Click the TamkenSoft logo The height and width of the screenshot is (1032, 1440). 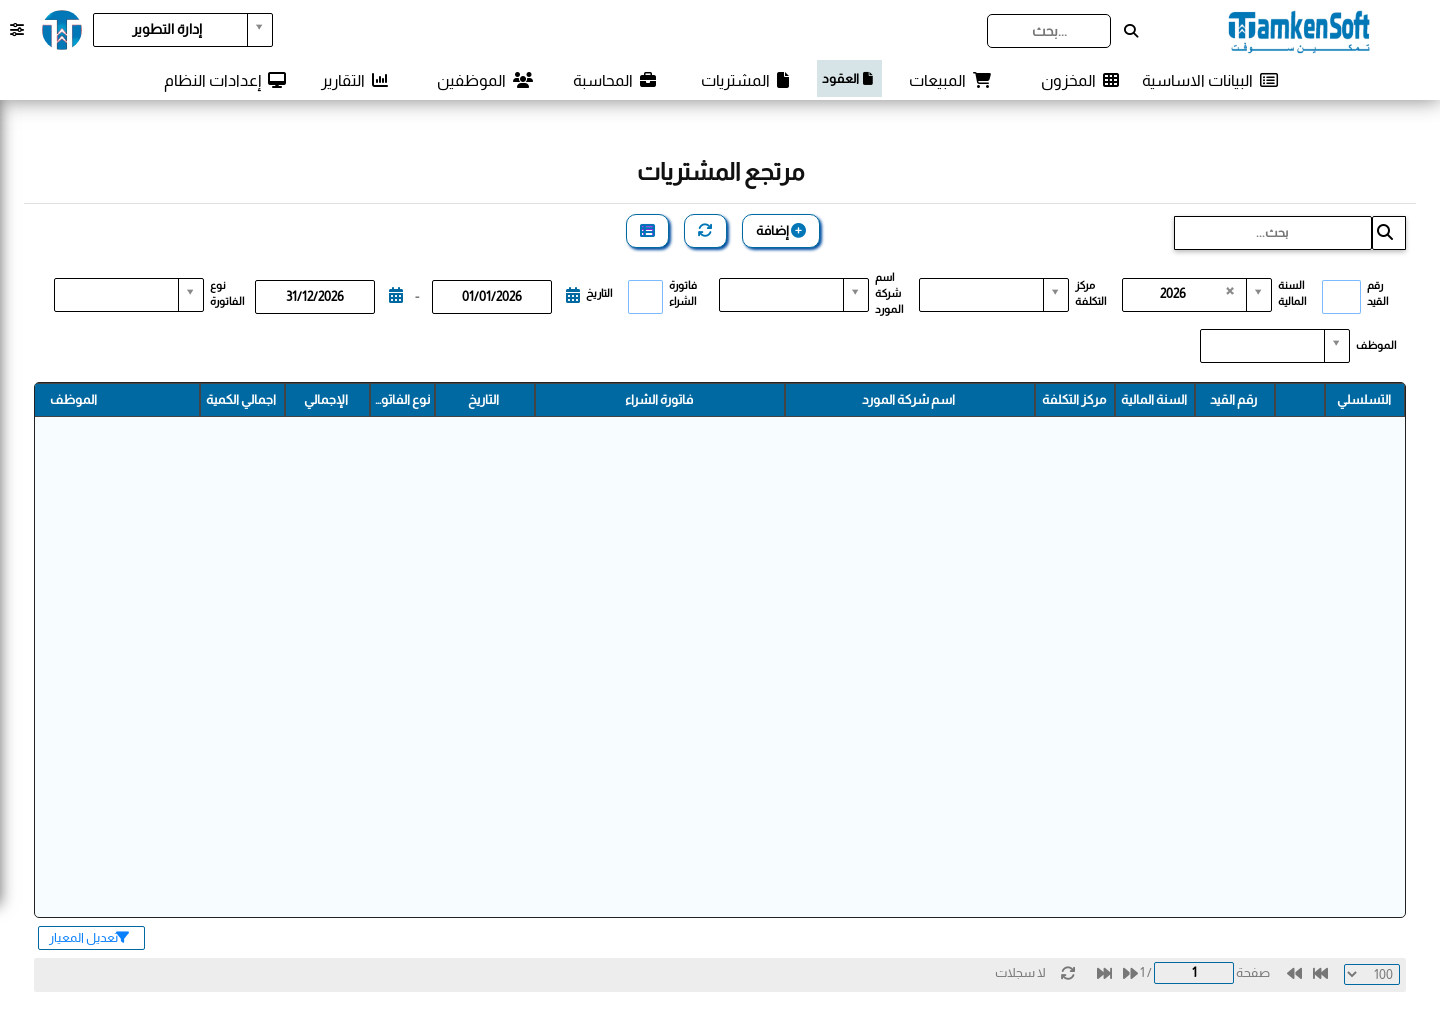click(x=1299, y=31)
